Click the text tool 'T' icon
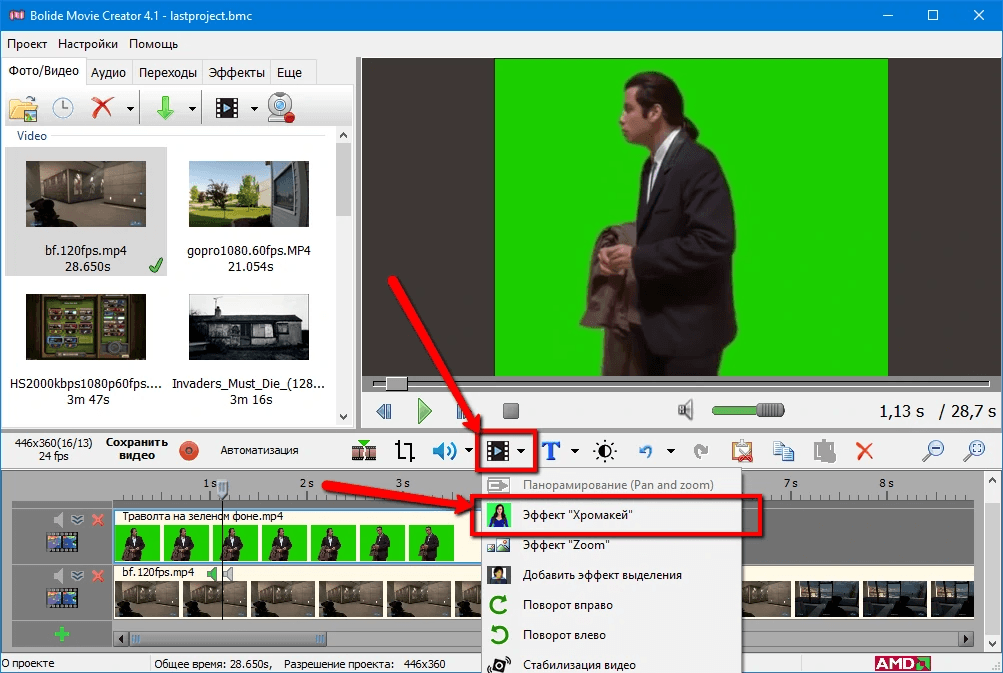Viewport: 1003px width, 673px height. (551, 451)
